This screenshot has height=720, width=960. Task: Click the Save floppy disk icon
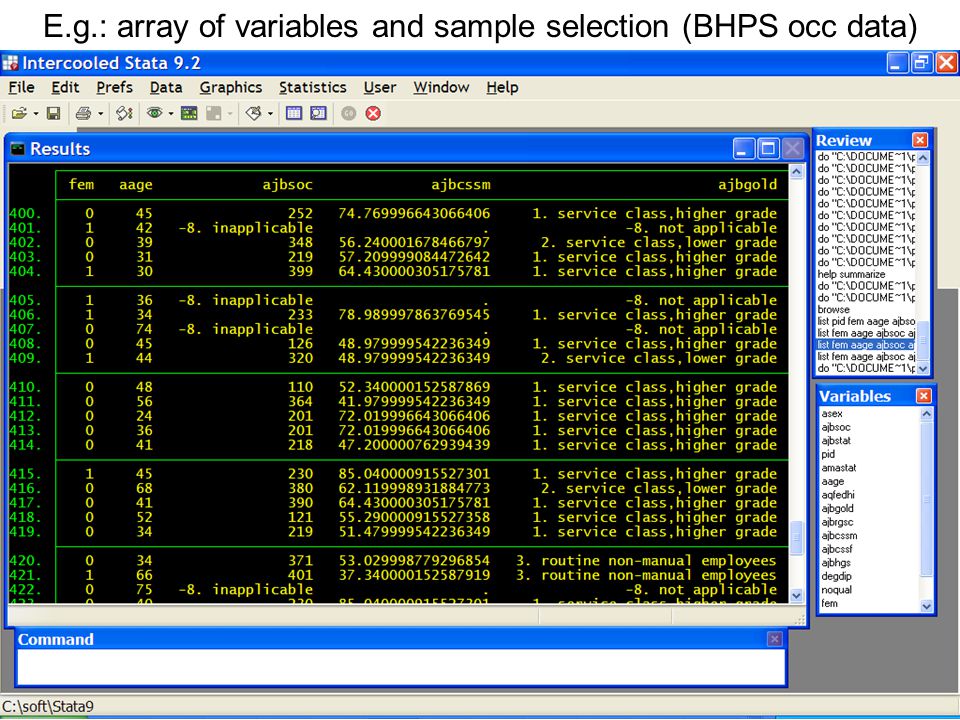[54, 113]
